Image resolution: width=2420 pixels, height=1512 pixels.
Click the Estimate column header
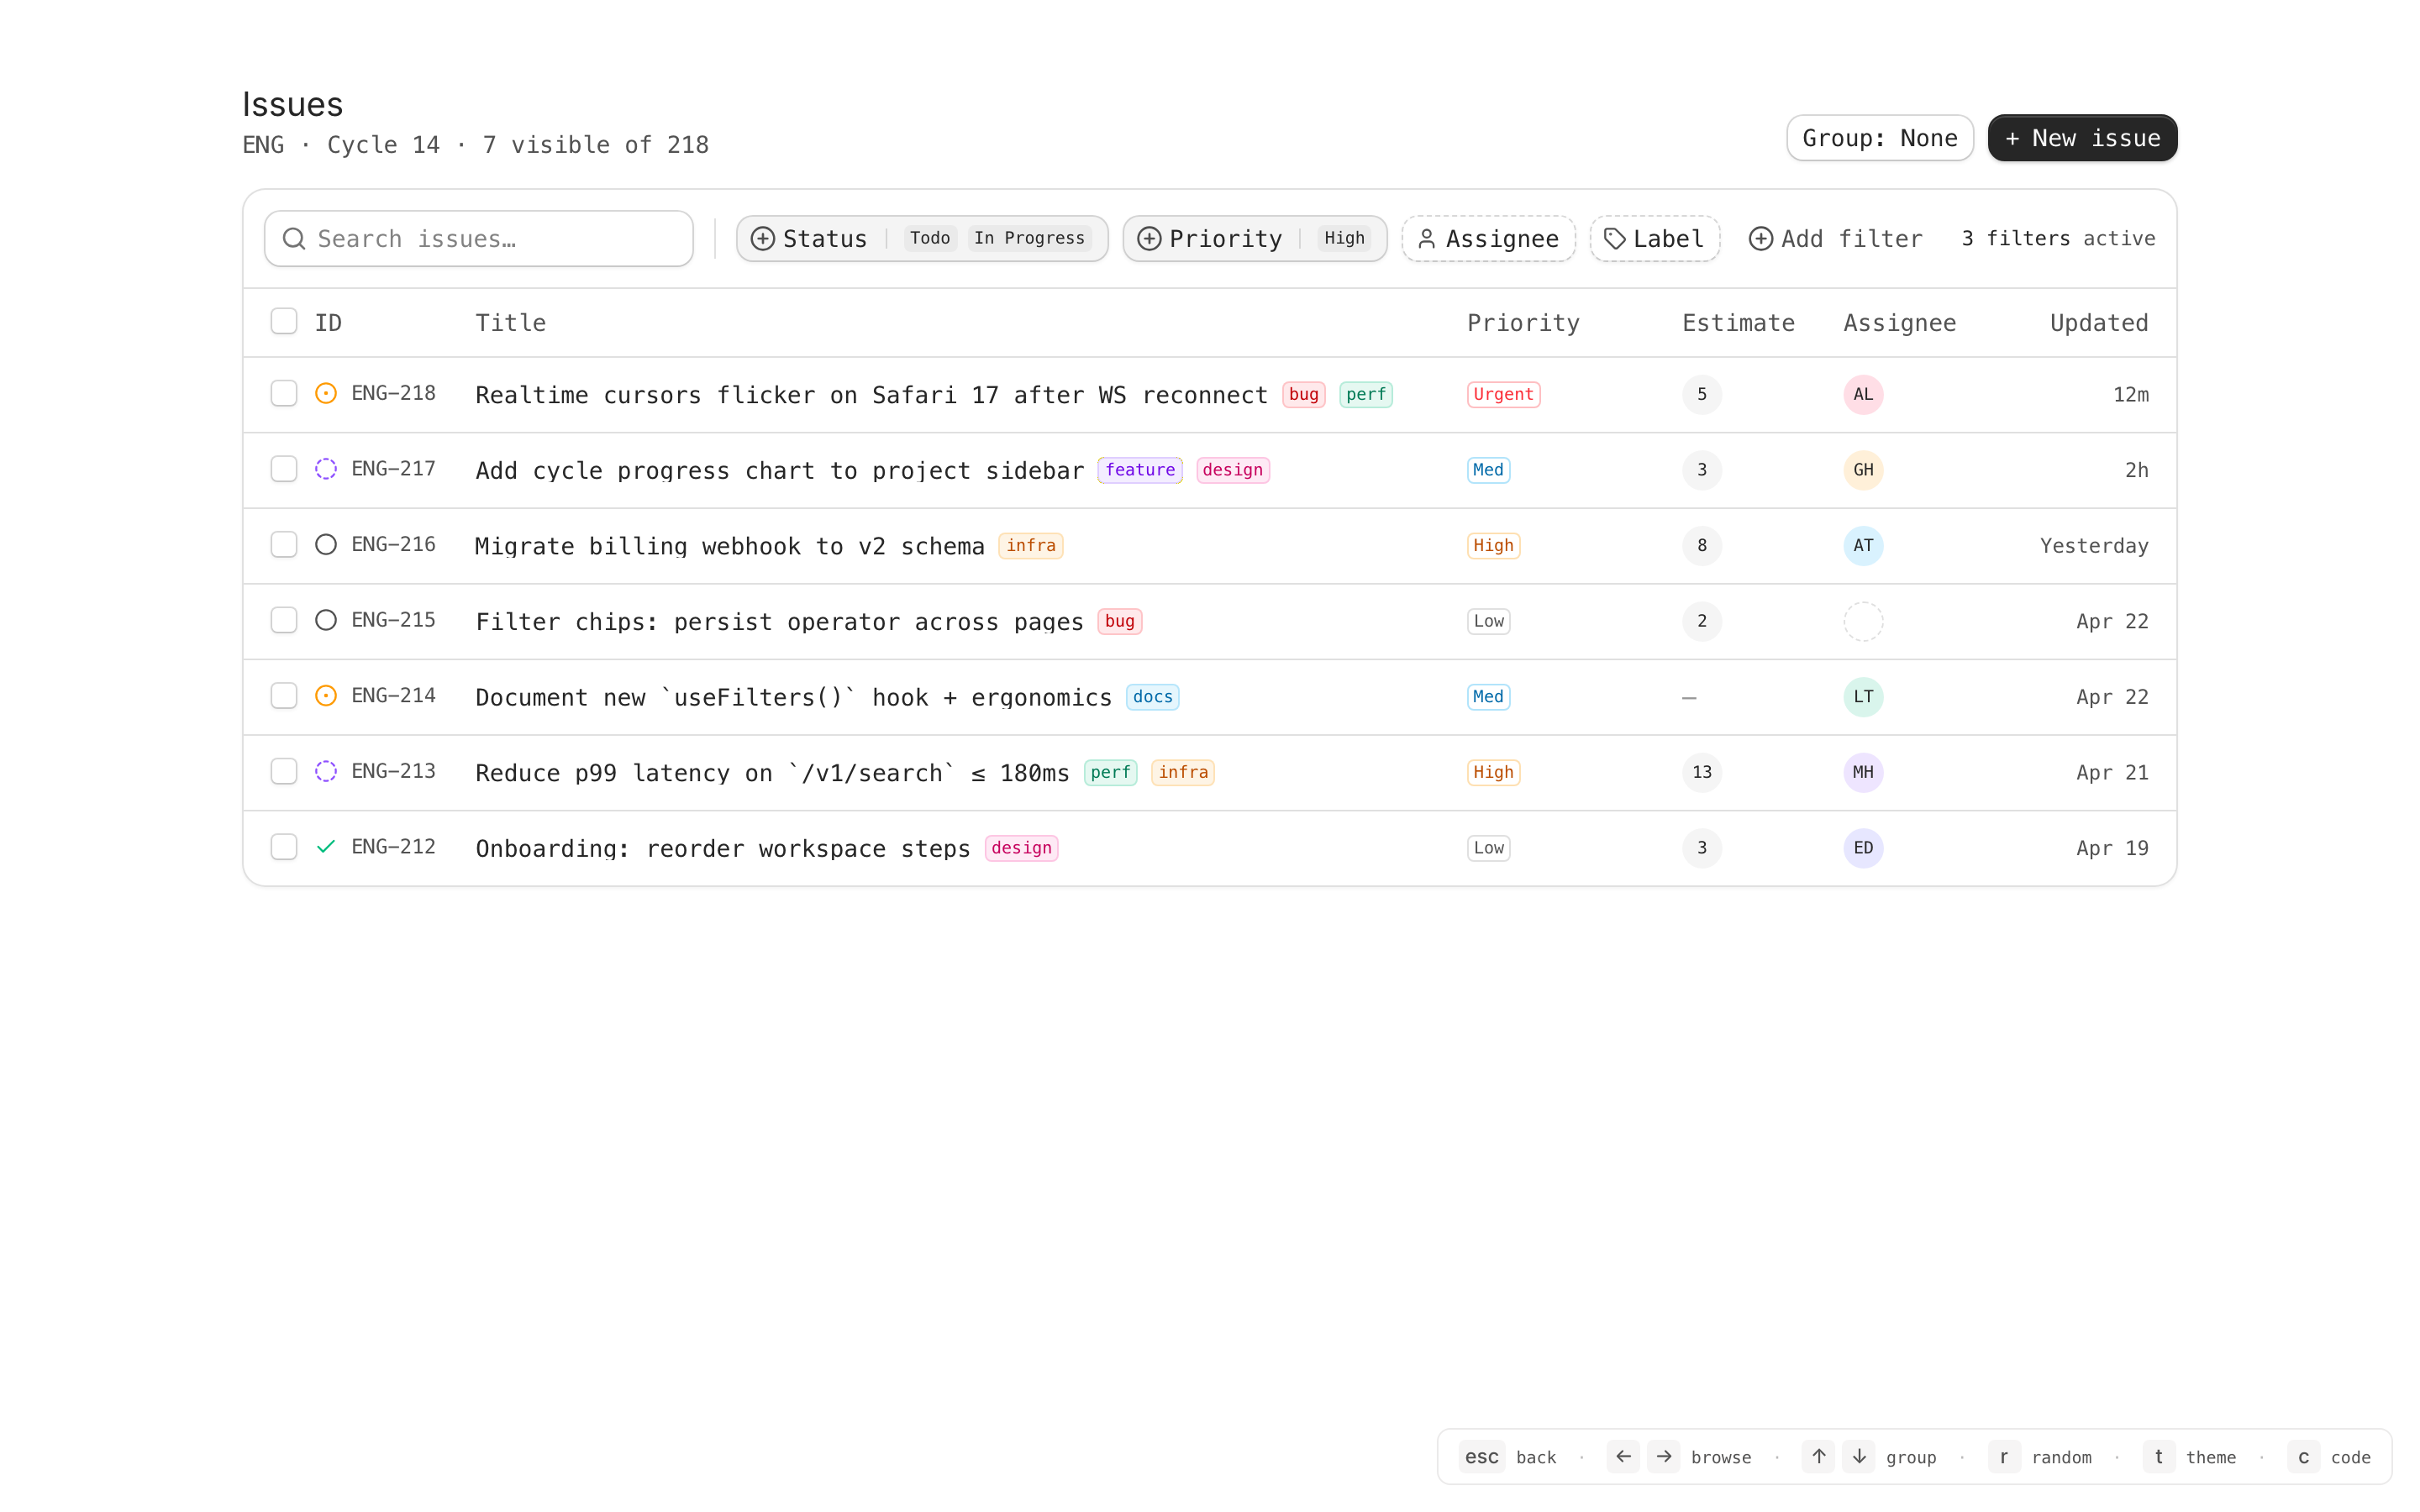(x=1738, y=323)
